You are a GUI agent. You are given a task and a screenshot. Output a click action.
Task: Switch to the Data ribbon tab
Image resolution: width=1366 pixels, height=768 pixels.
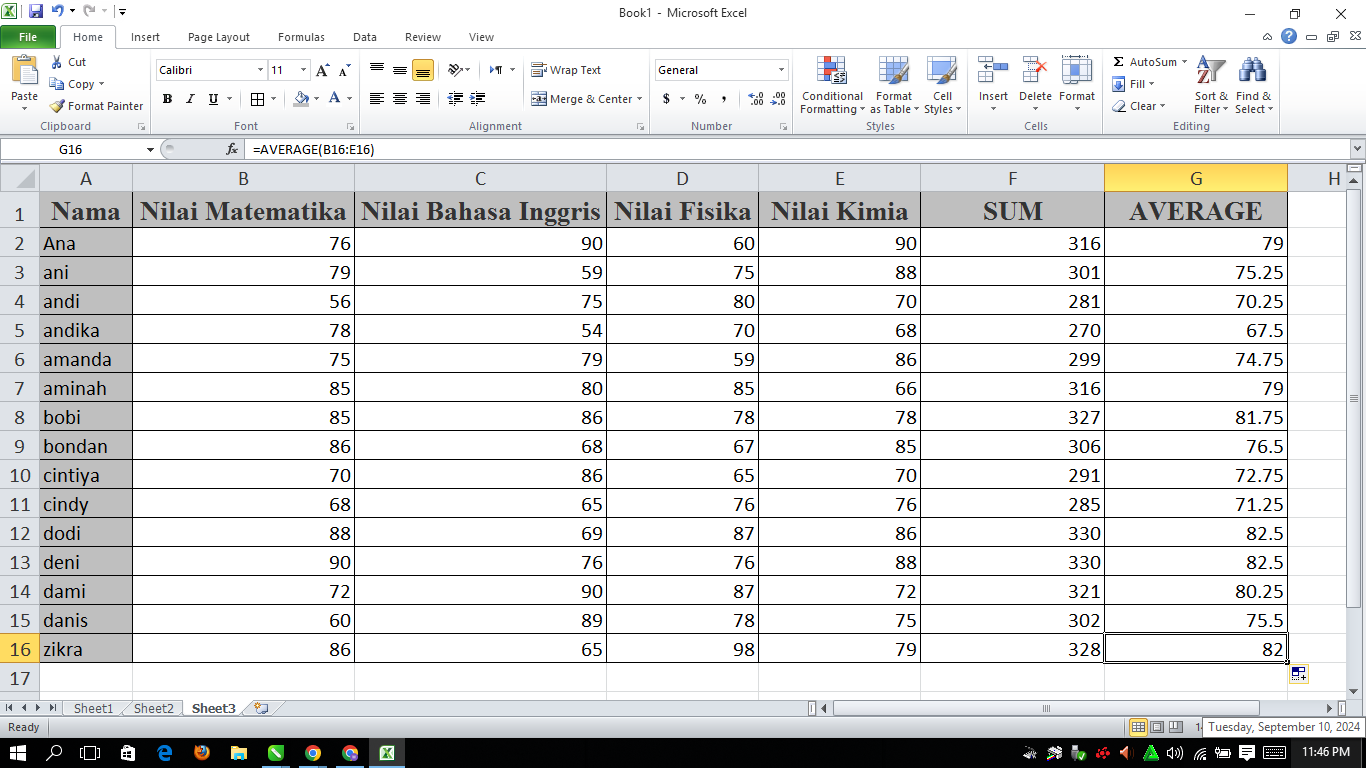pyautogui.click(x=365, y=37)
